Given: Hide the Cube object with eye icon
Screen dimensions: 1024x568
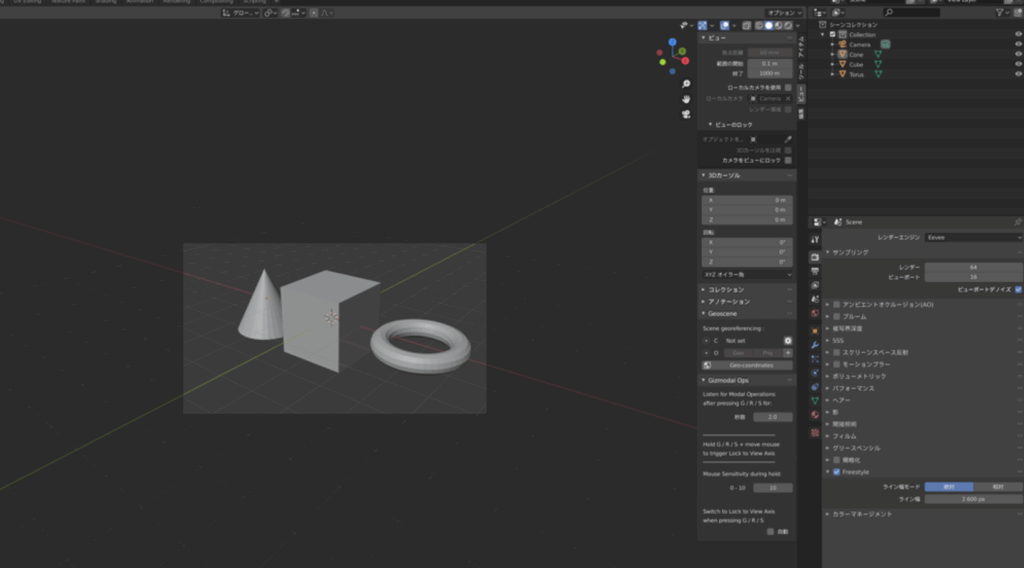Looking at the screenshot, I should (1017, 64).
